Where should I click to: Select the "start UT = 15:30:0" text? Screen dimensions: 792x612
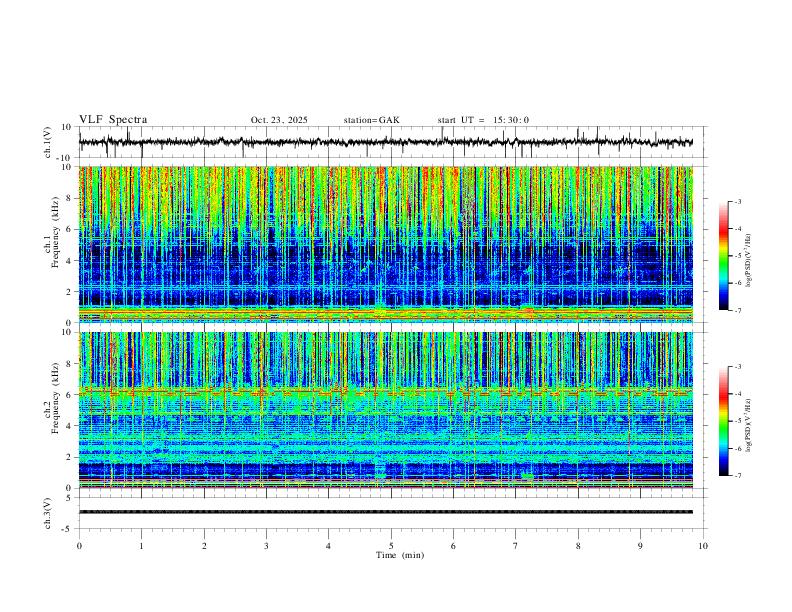click(483, 120)
